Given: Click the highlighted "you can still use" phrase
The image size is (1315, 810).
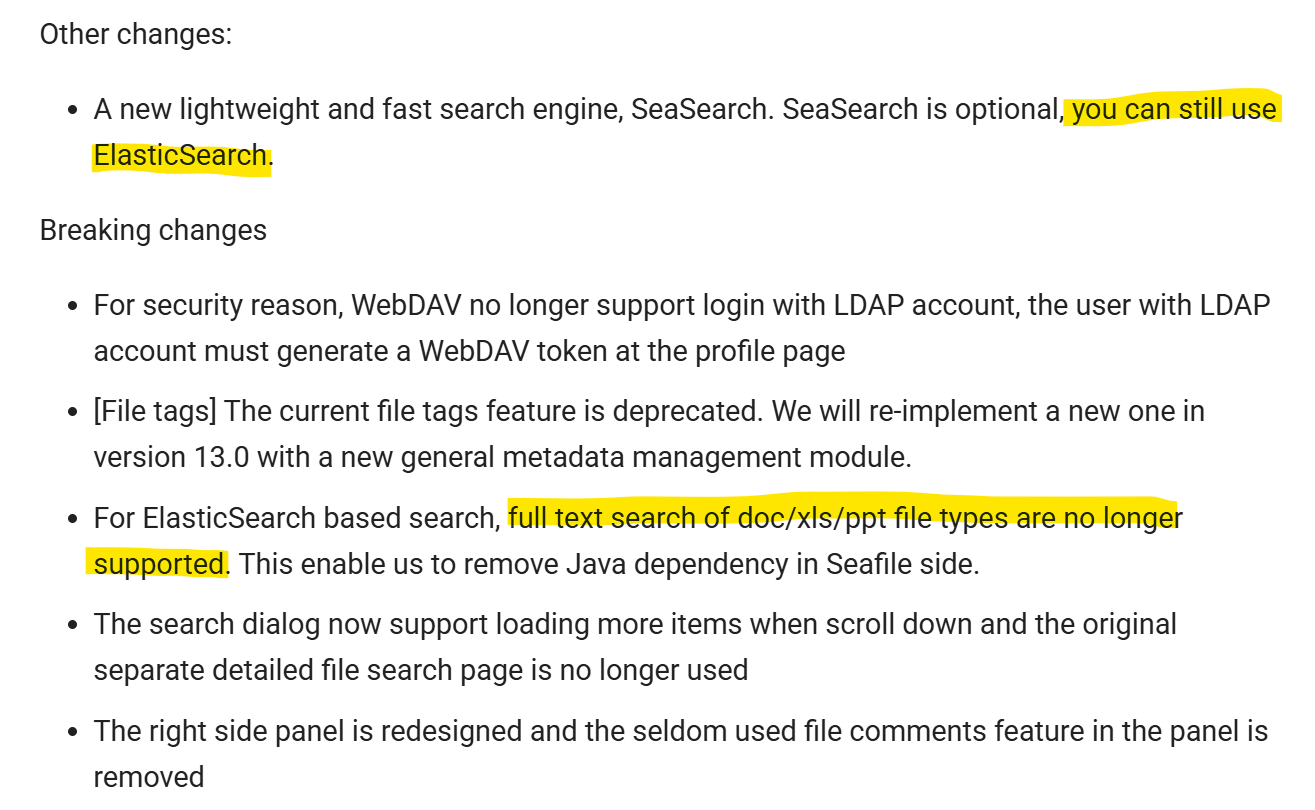Looking at the screenshot, I should coord(1174,108).
